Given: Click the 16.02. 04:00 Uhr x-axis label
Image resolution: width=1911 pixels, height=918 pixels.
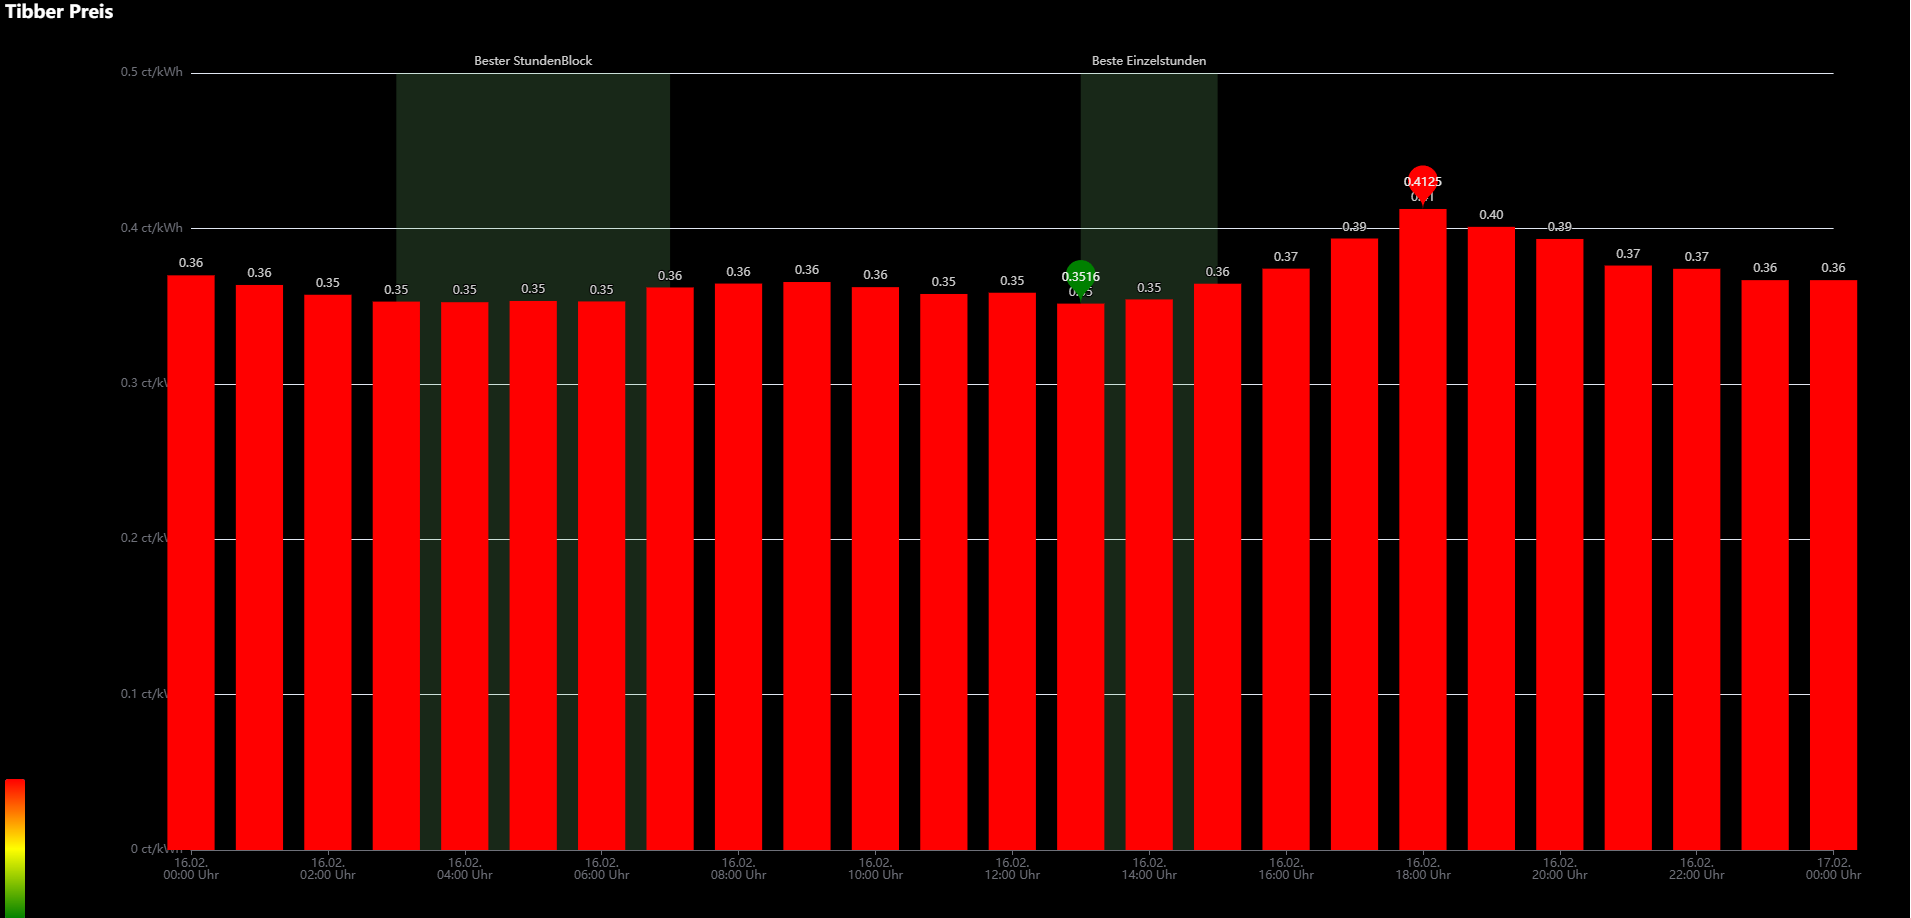Looking at the screenshot, I should [465, 868].
